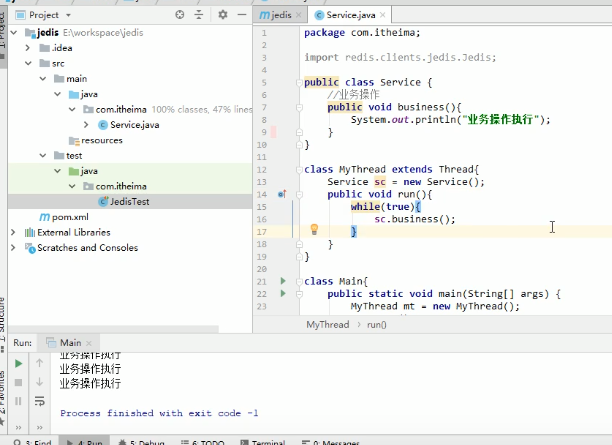Screen dimensions: 612x445
Task: Collapse all in Project panel
Action: pos(199,15)
